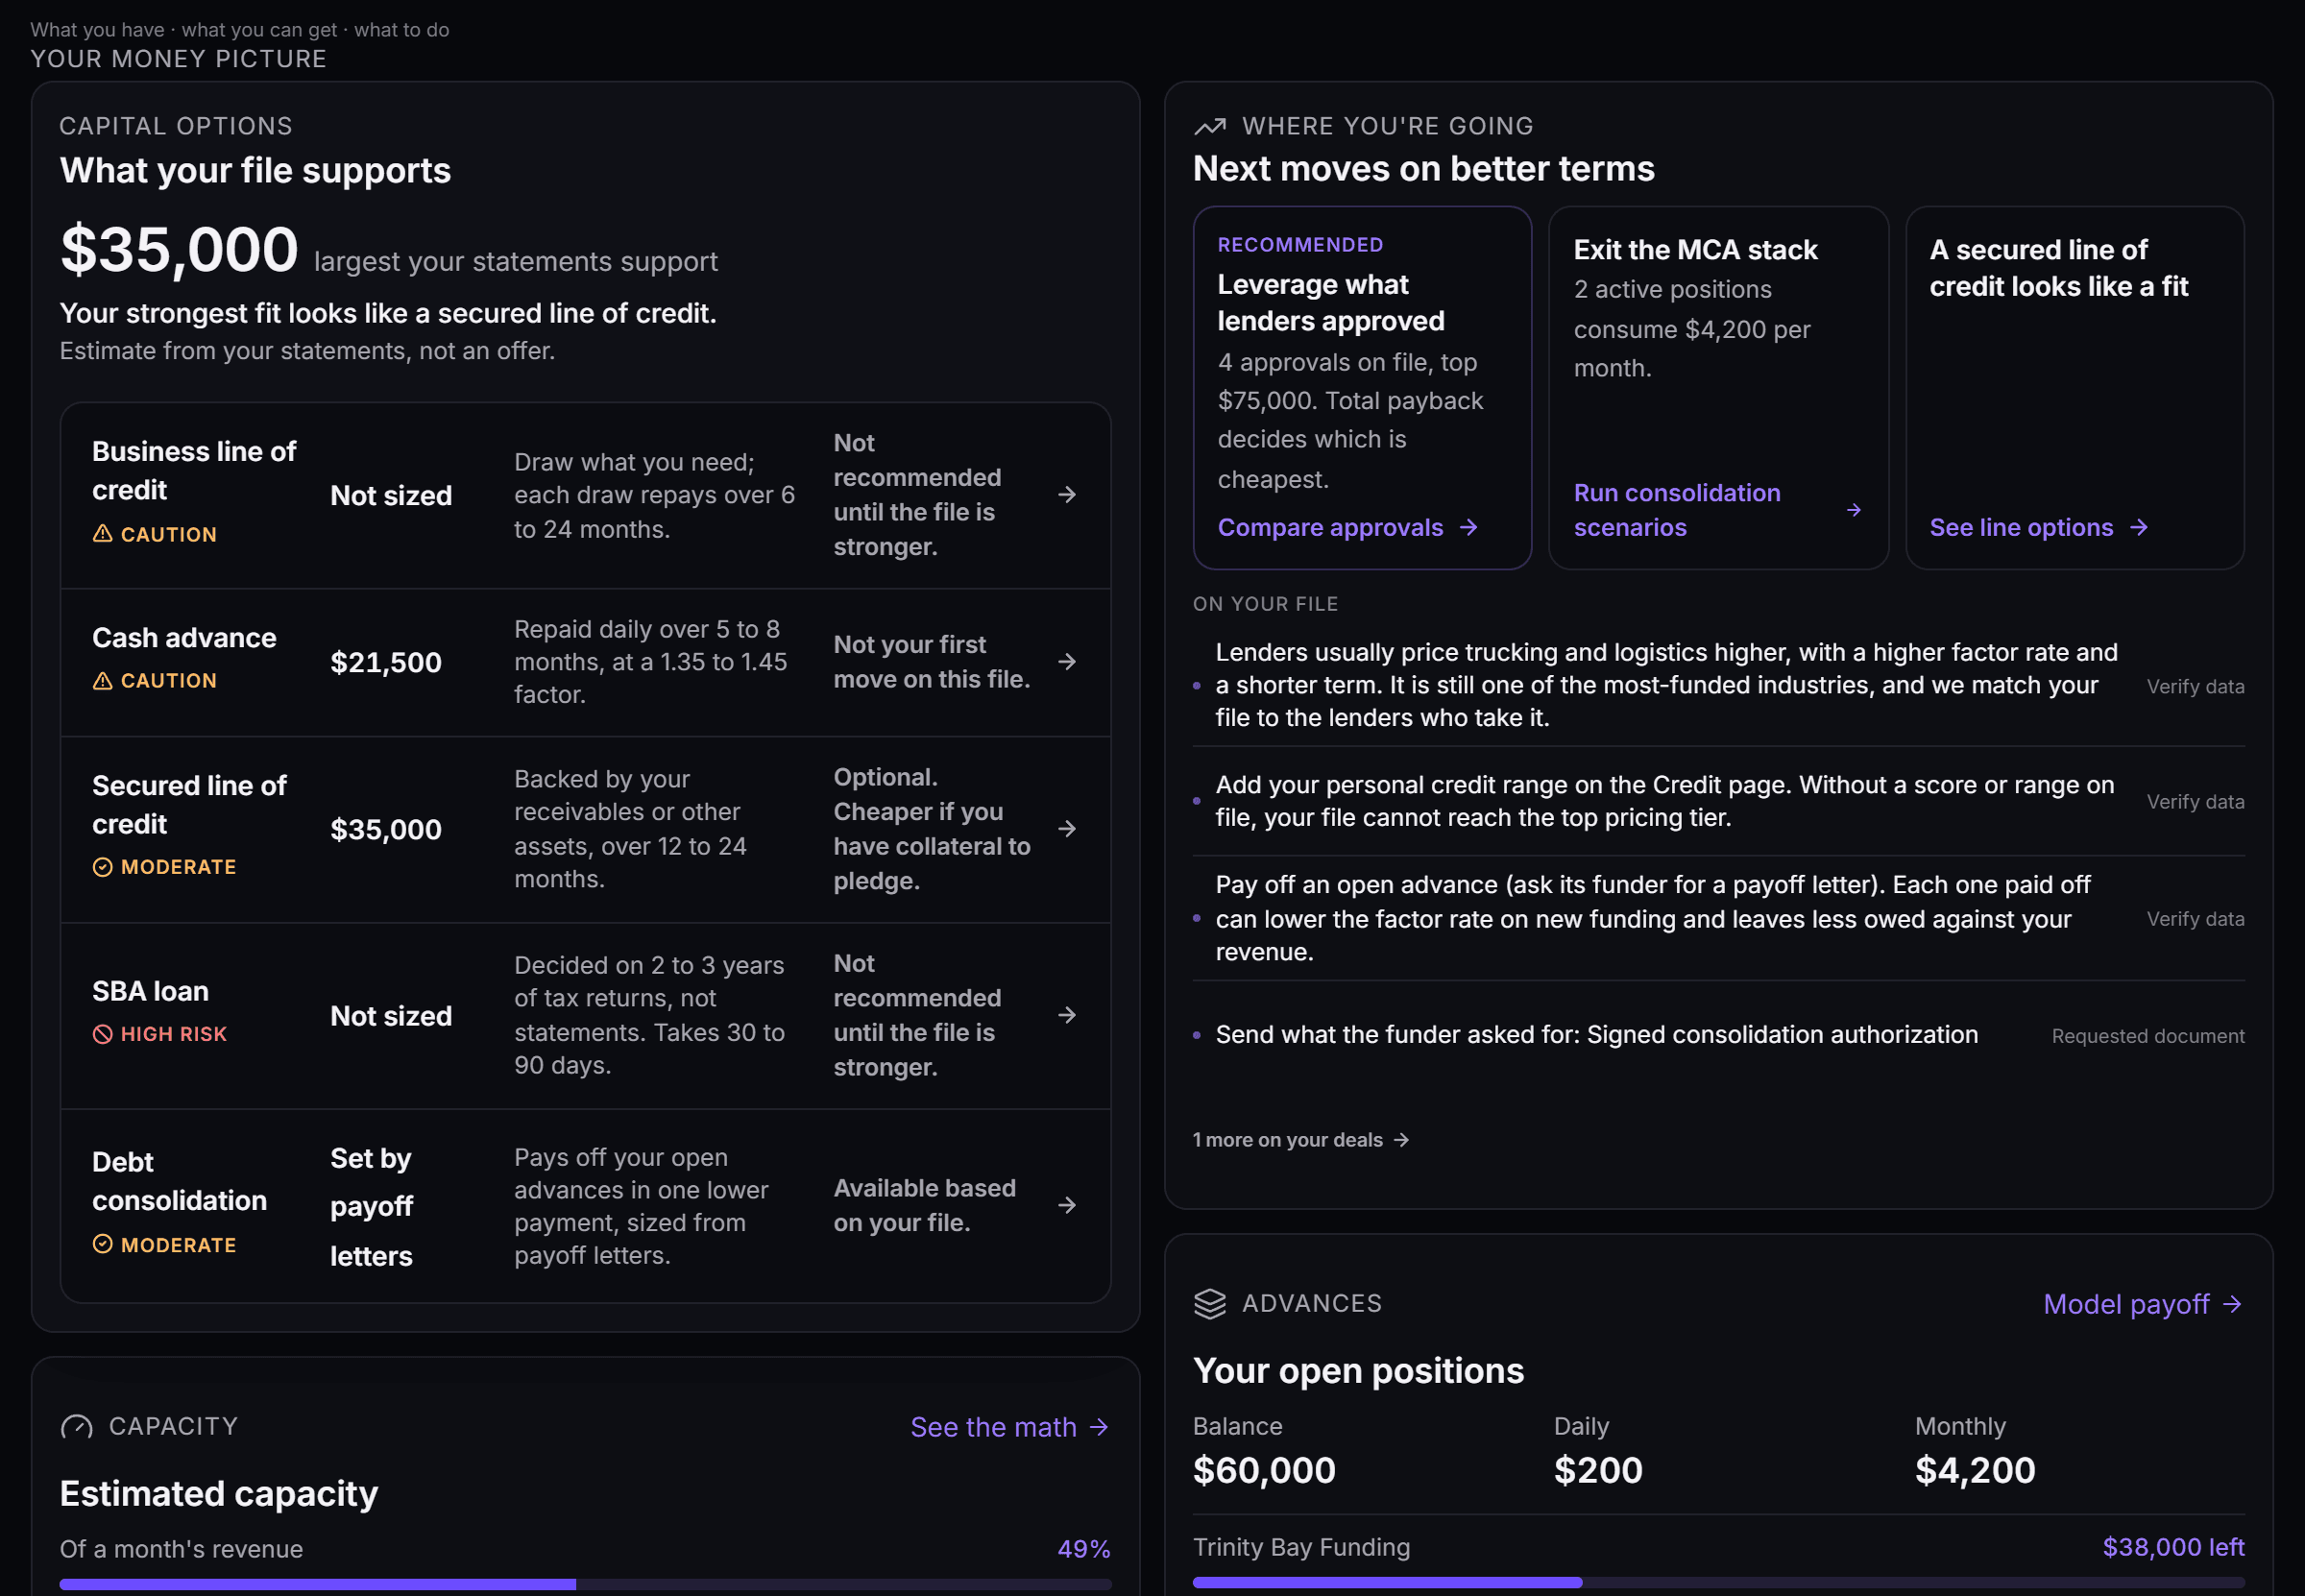
Task: Click the gauge icon beside Capacity
Action: (x=77, y=1427)
